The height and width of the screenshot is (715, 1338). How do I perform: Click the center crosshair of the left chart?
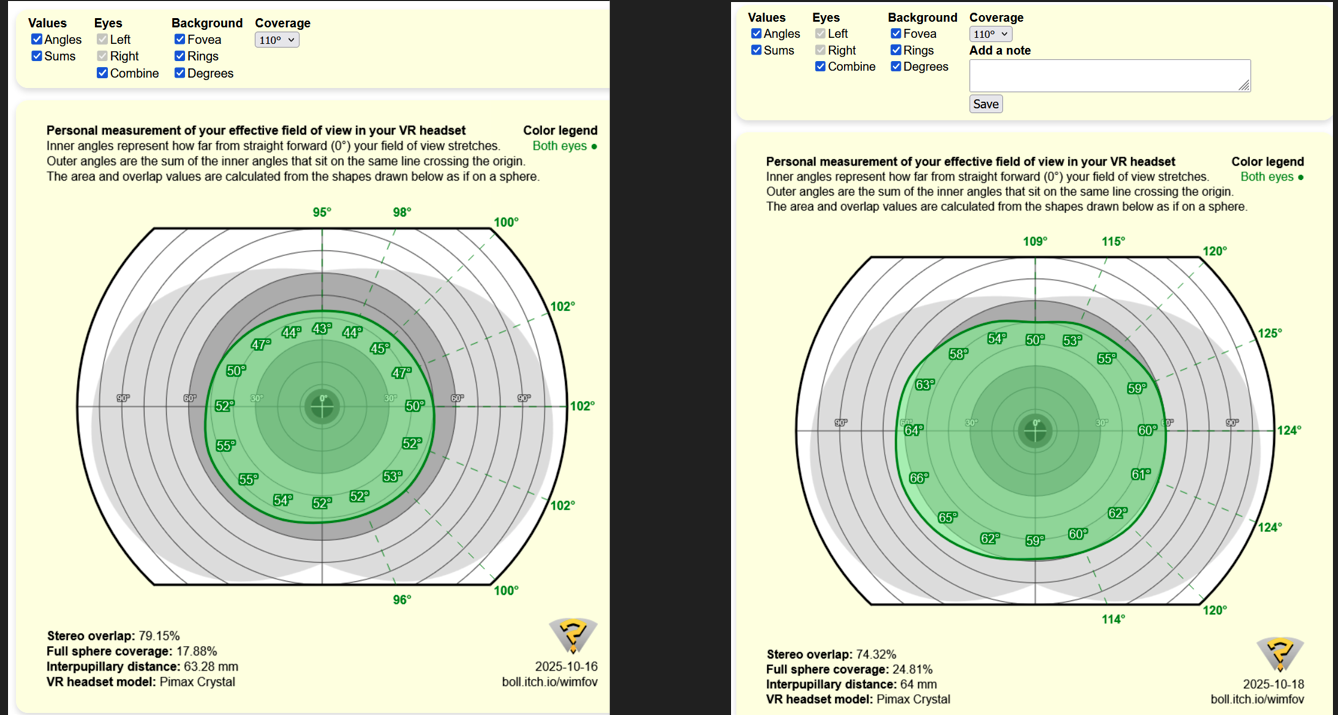click(x=322, y=406)
